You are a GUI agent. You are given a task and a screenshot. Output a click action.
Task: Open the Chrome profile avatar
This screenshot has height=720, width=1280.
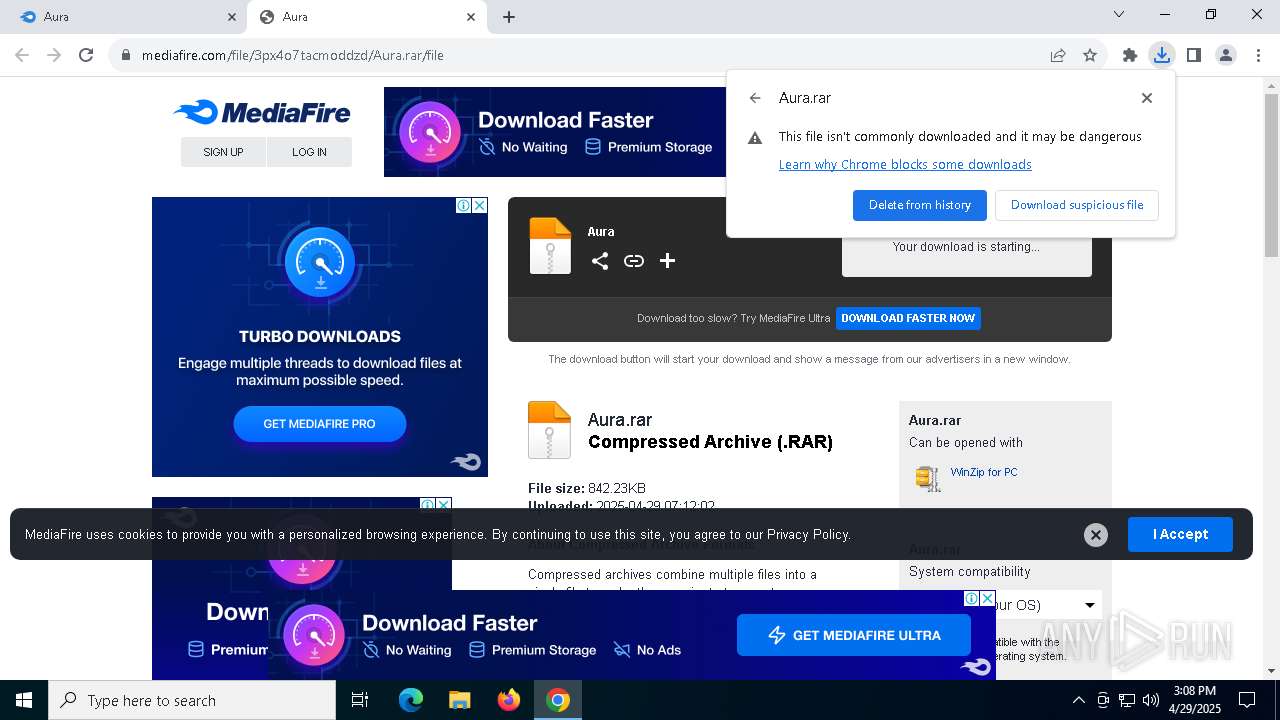[x=1226, y=55]
